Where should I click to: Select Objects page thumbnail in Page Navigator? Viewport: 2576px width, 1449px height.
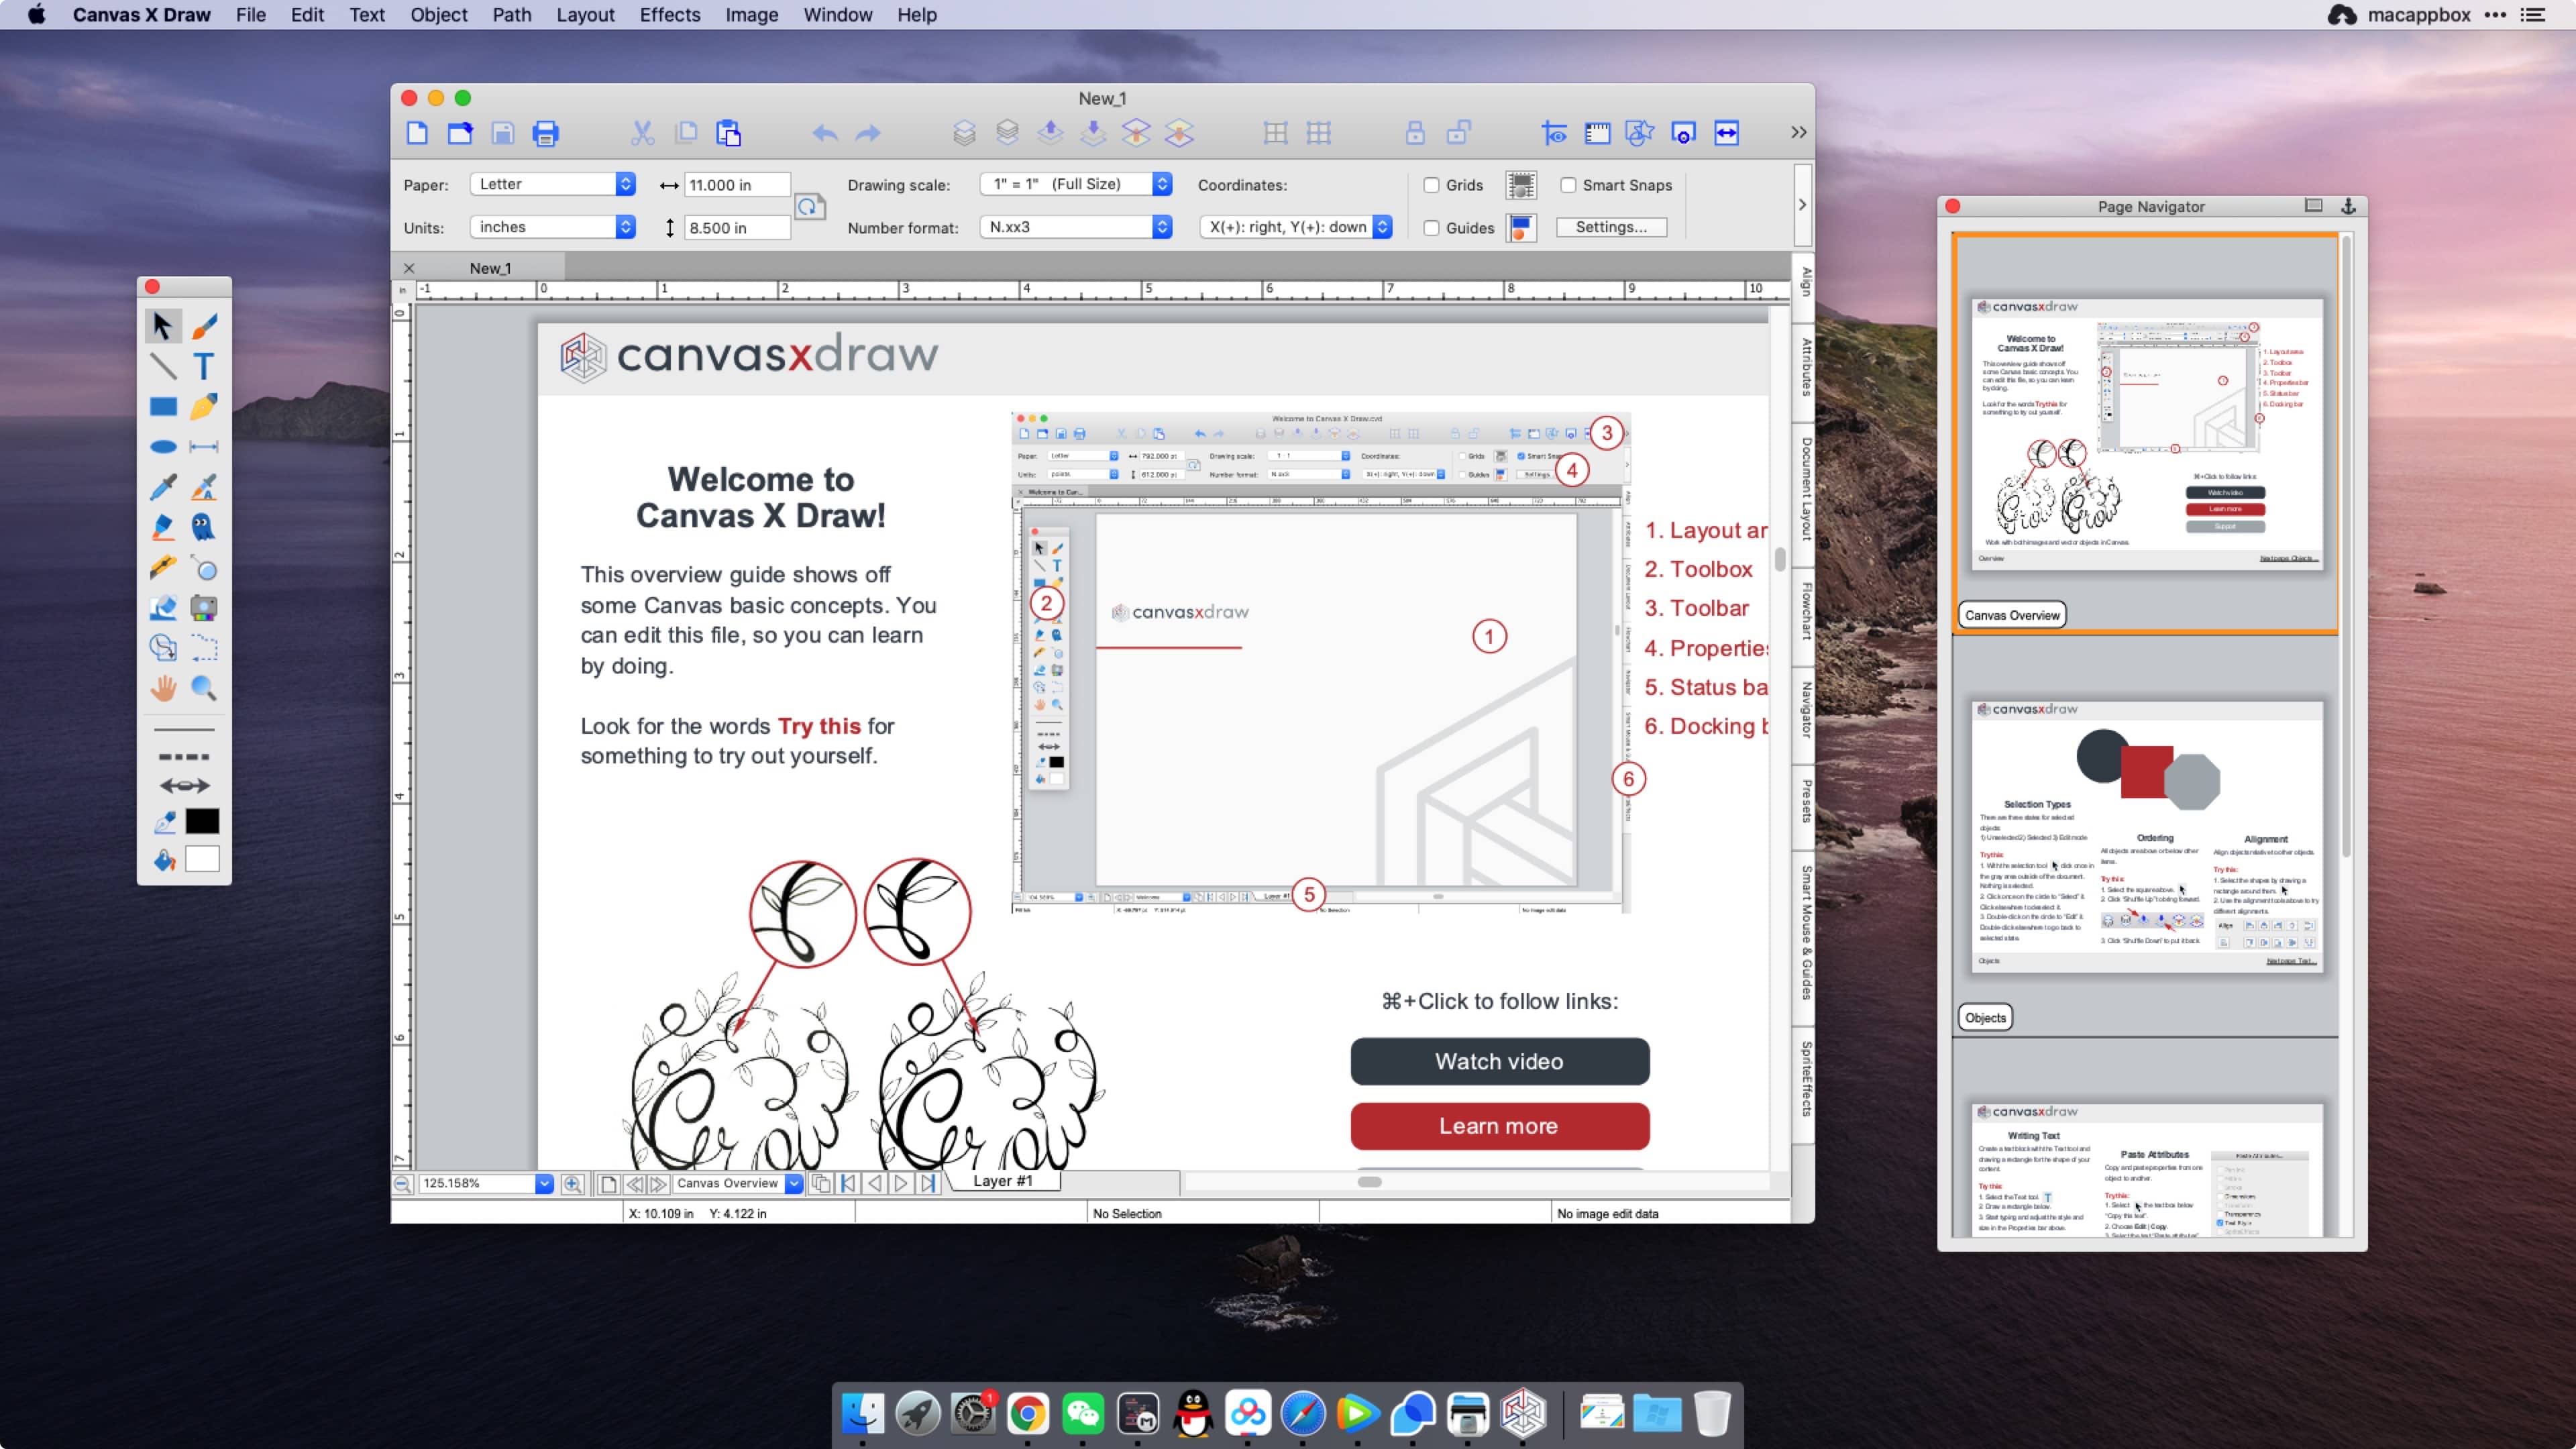[x=2146, y=836]
